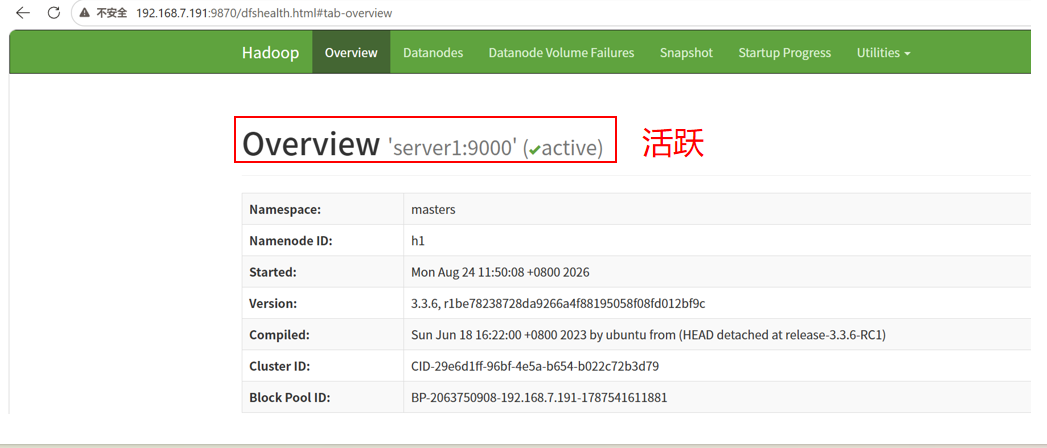Screen dimensions: 1047x448
Task: Go back with the browser back arrow
Action: click(23, 13)
